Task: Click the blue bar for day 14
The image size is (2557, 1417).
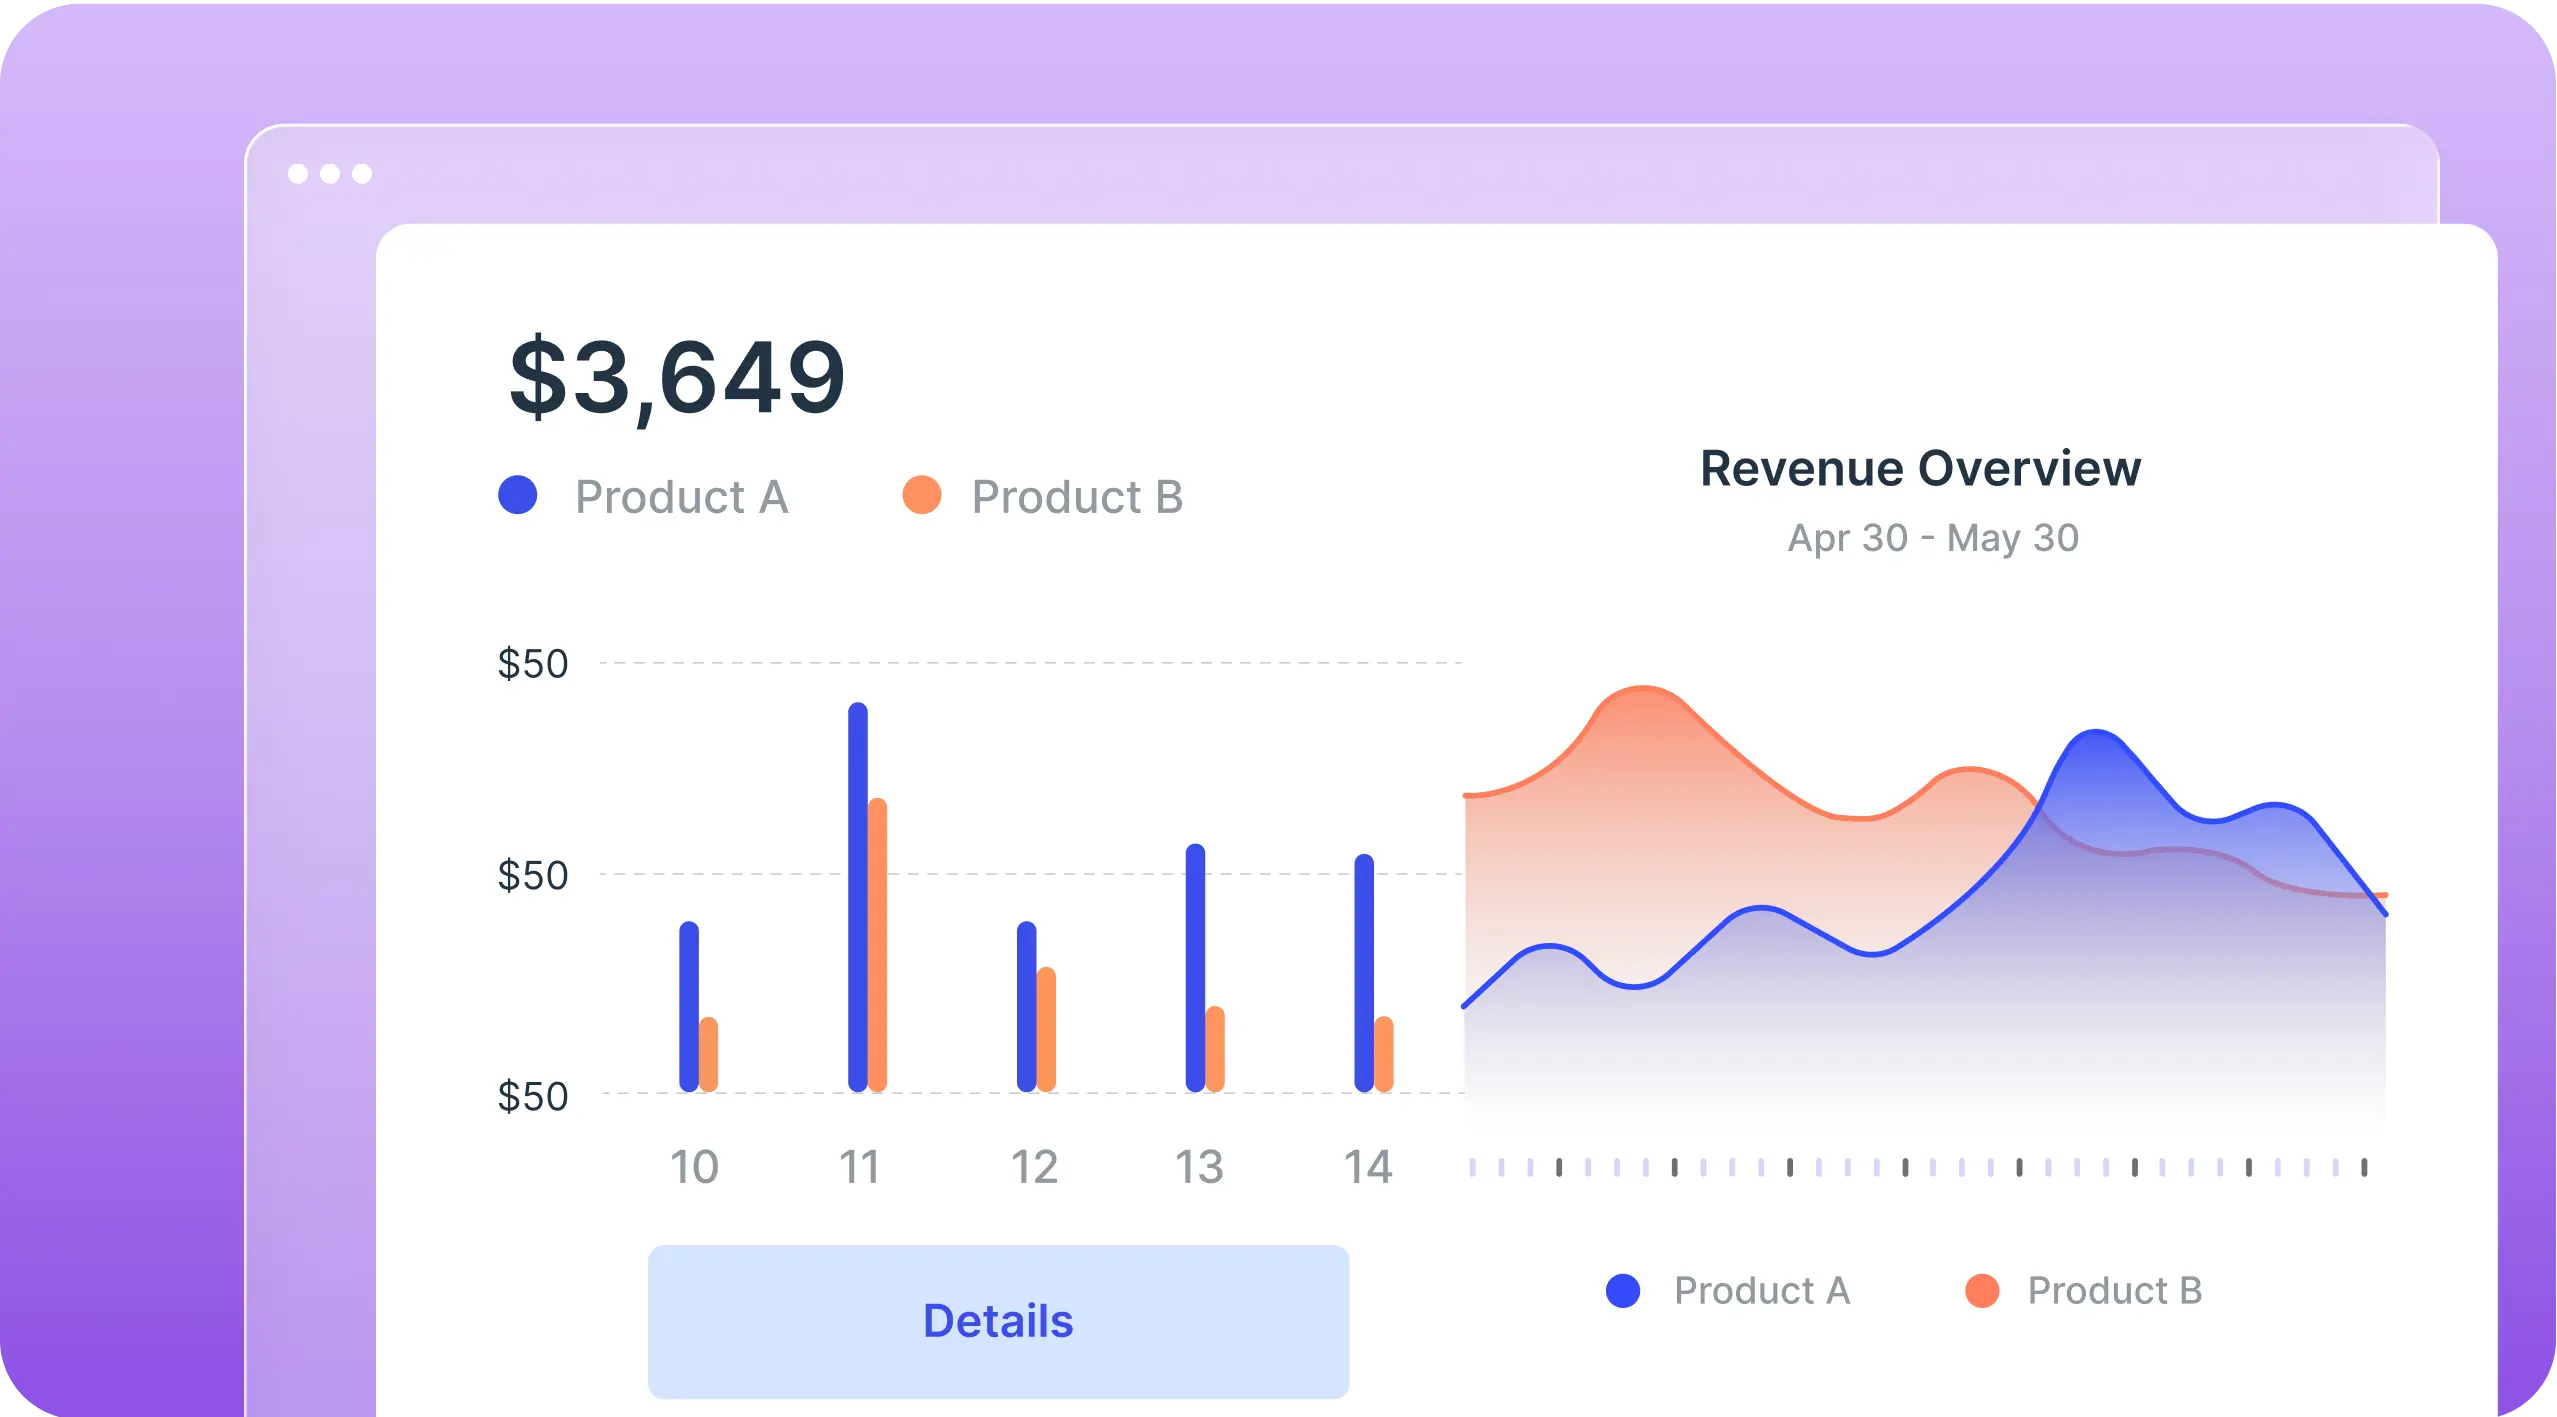Action: pos(1364,973)
